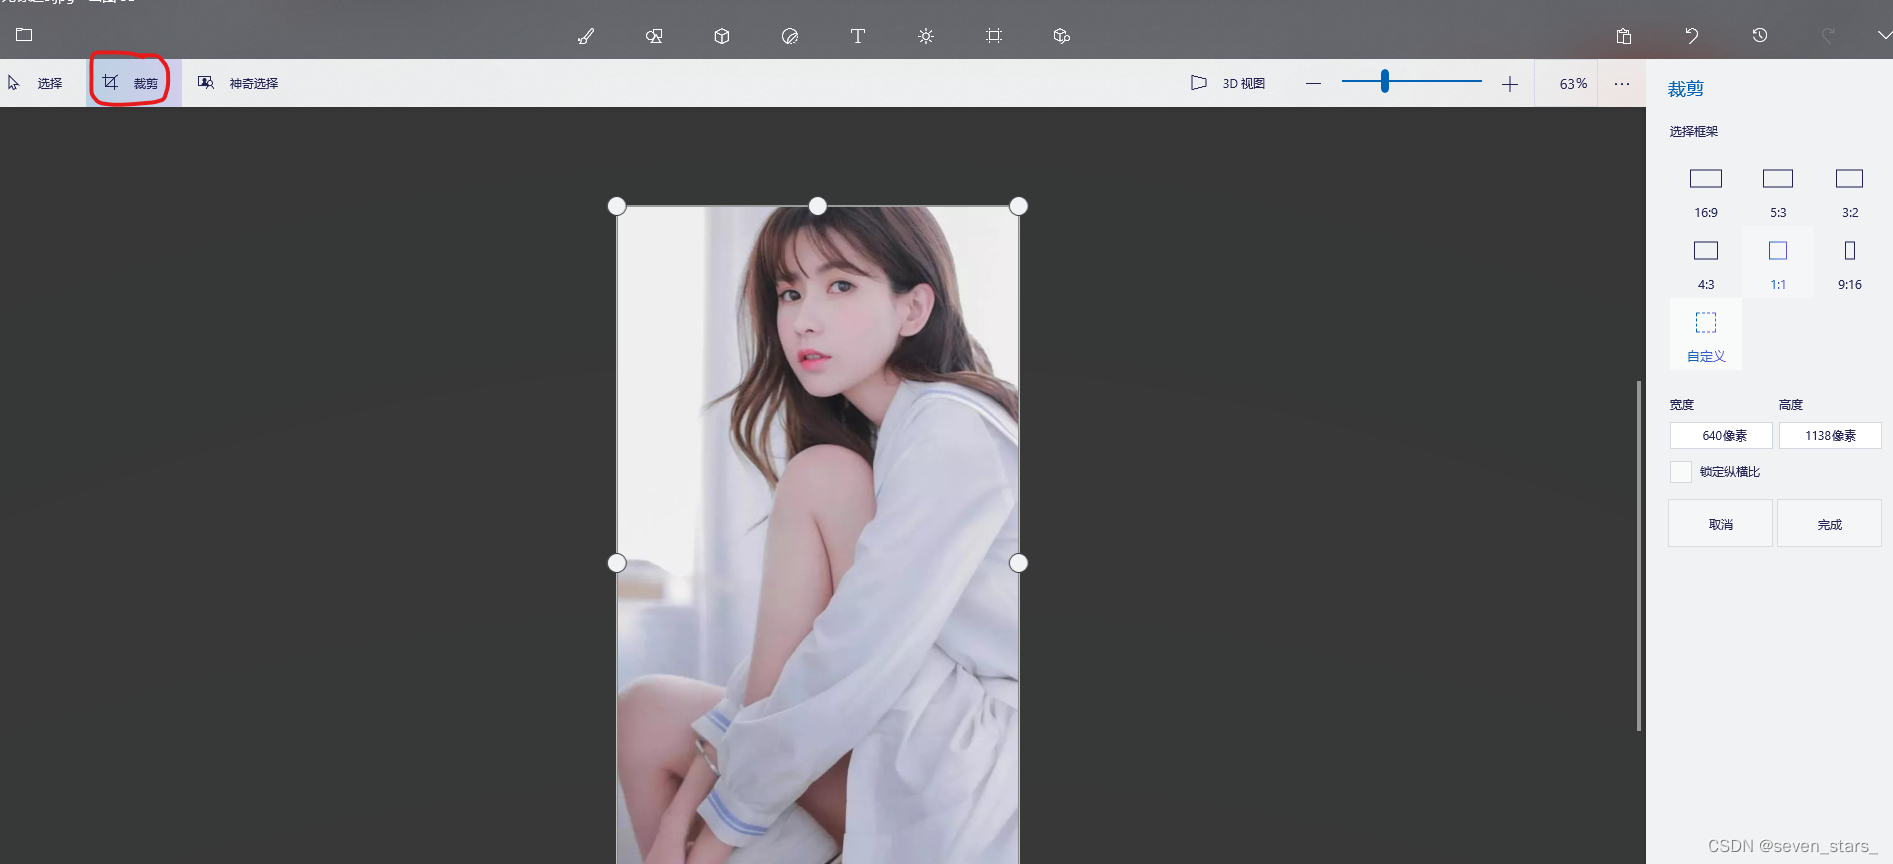Open the Stickers tool
The height and width of the screenshot is (864, 1893).
click(x=790, y=36)
